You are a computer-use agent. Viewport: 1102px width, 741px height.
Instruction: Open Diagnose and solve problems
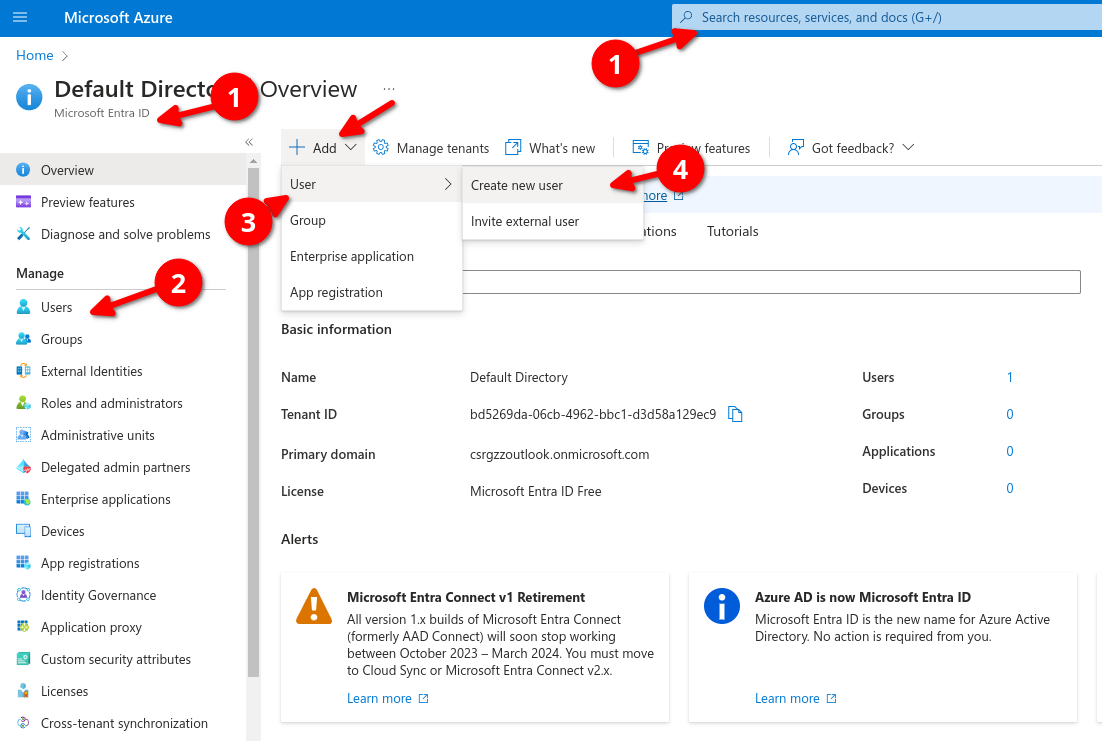125,234
